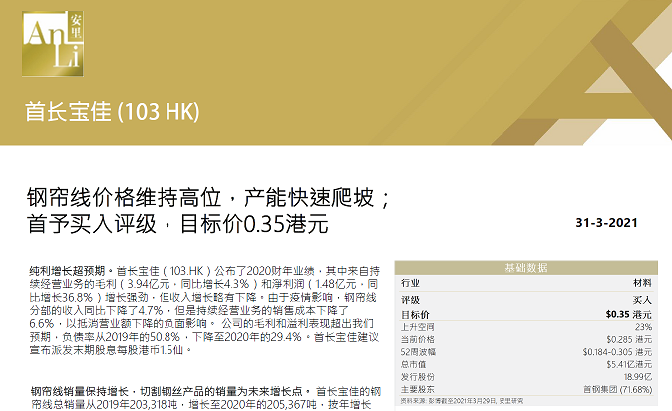Click the 52周波幅 row label
672x411 pixels.
coord(418,352)
